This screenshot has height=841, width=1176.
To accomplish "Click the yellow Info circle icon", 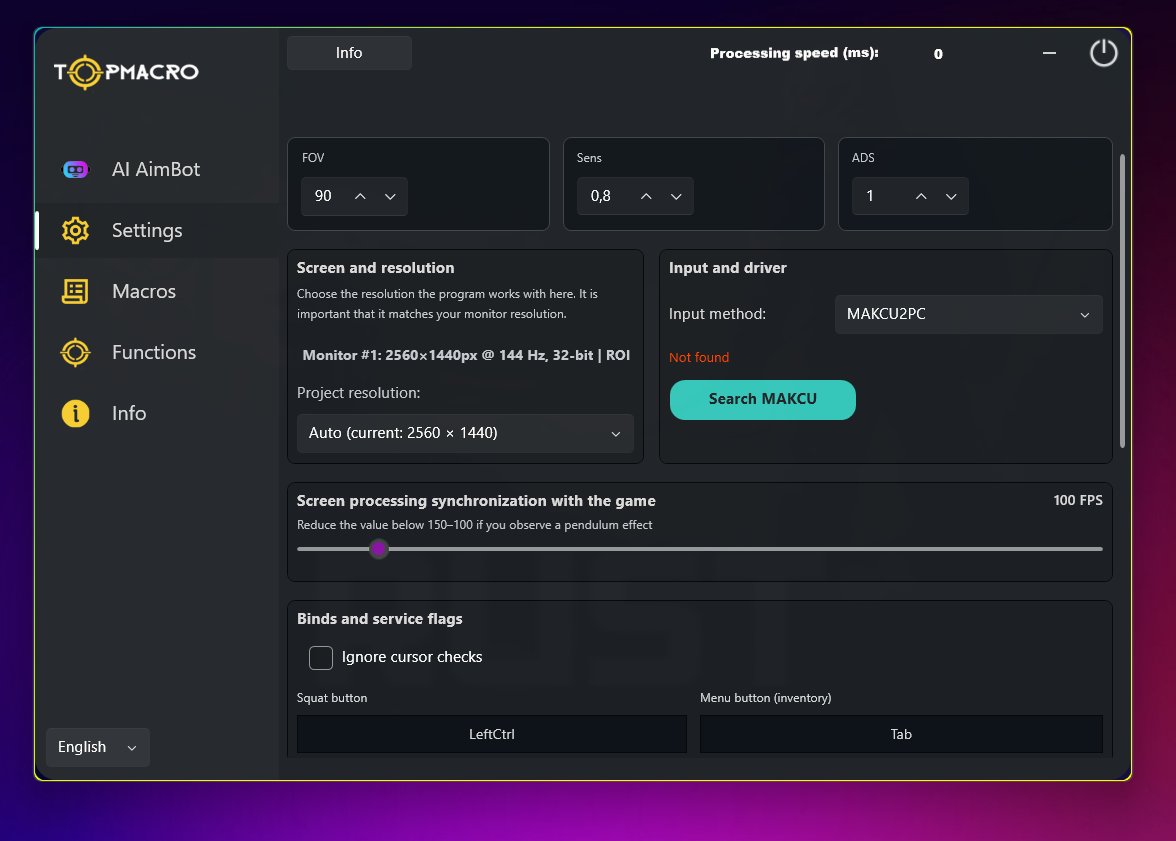I will pyautogui.click(x=75, y=413).
